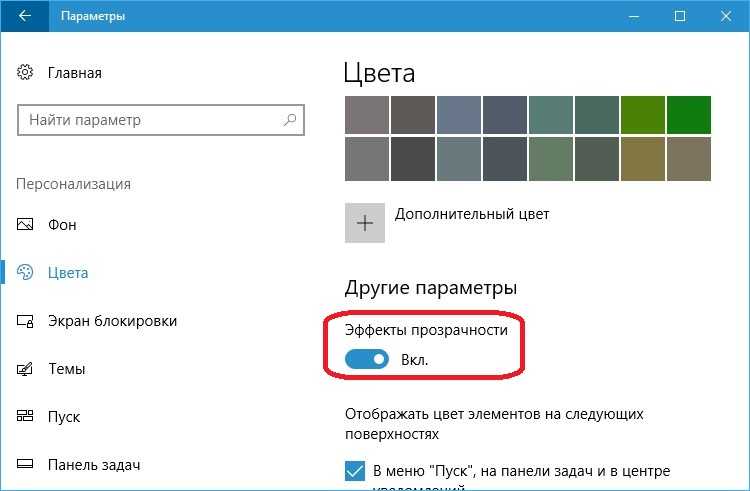Click the Дополнительный цвет label
The image size is (750, 491).
click(x=472, y=214)
